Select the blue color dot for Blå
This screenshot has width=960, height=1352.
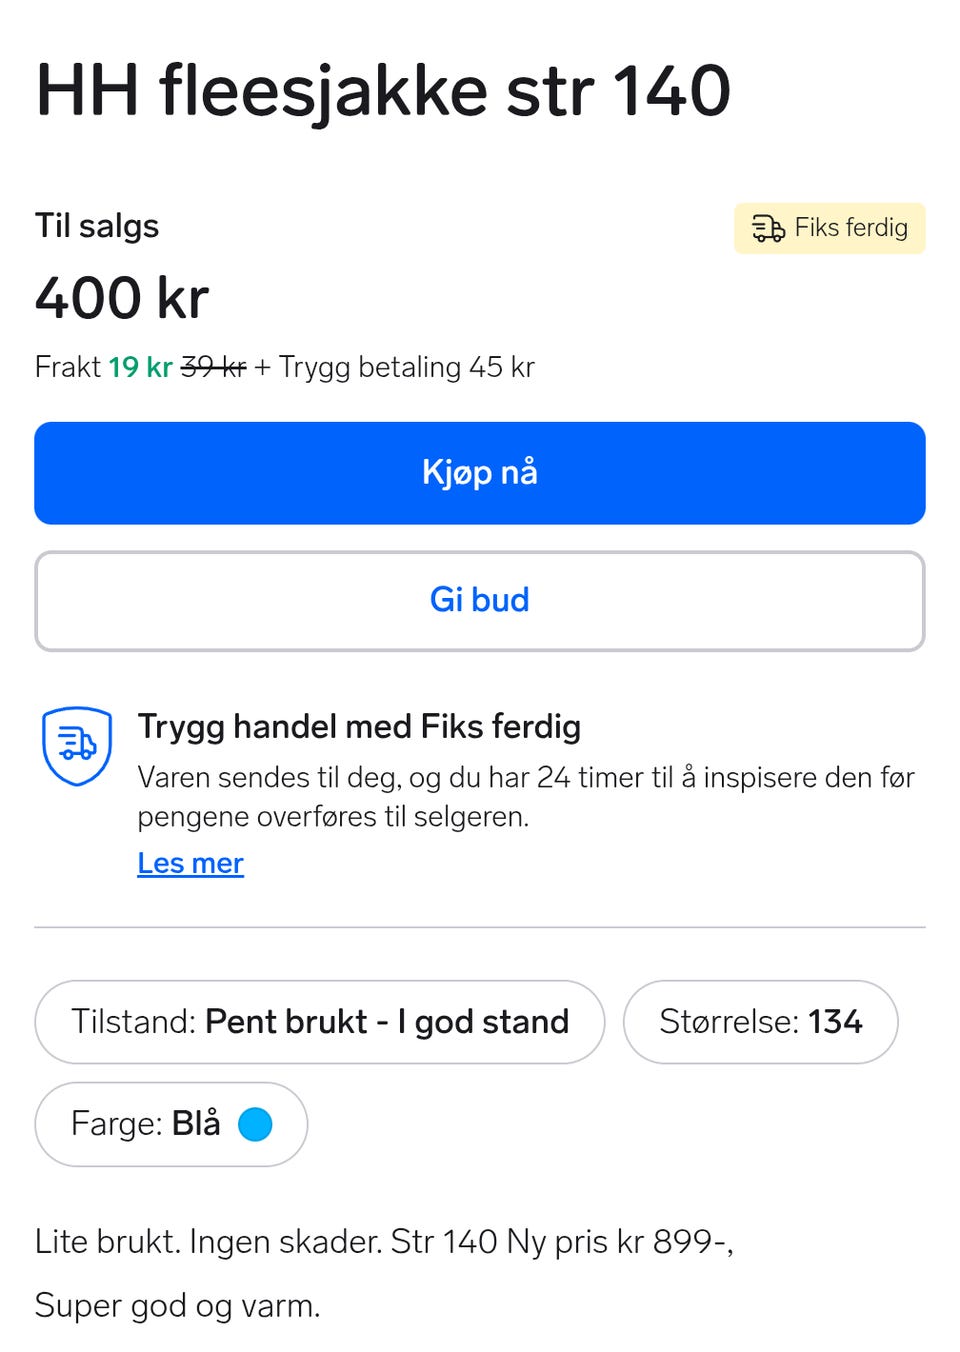click(255, 1124)
